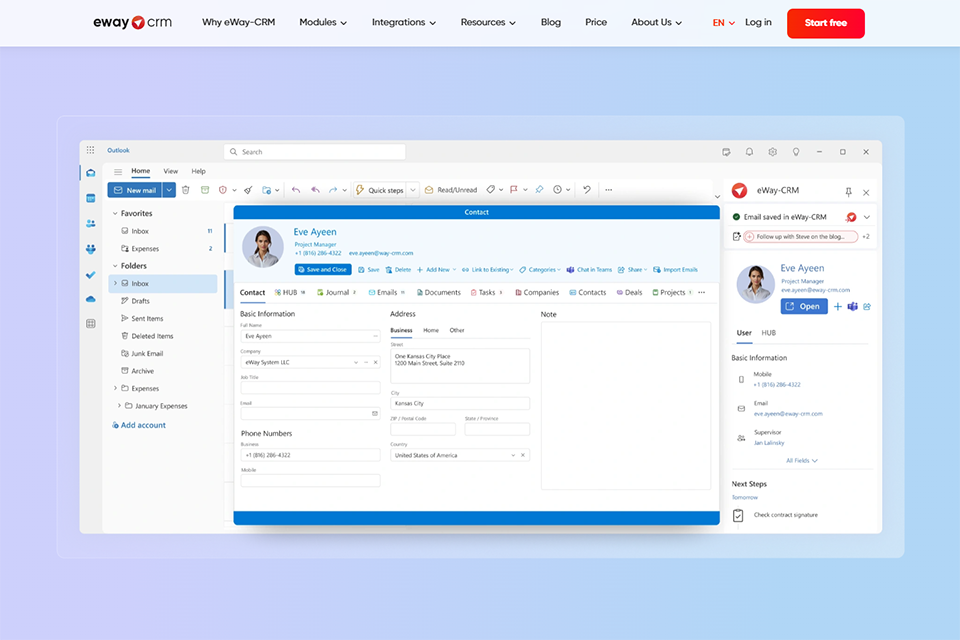Click the ribbon more options ellipsis
Screen dimensions: 960x640
tap(609, 190)
